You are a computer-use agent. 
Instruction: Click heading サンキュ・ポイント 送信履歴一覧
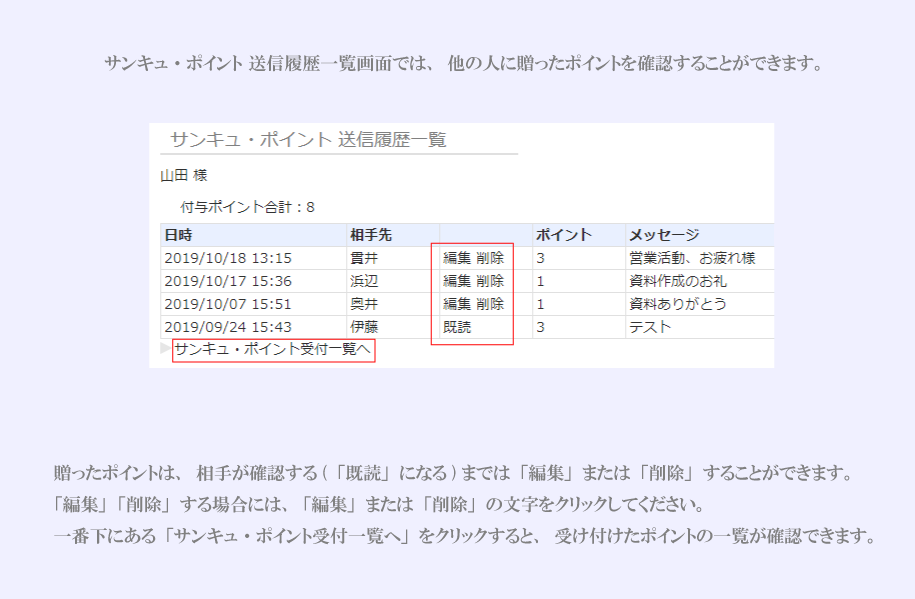pyautogui.click(x=308, y=140)
